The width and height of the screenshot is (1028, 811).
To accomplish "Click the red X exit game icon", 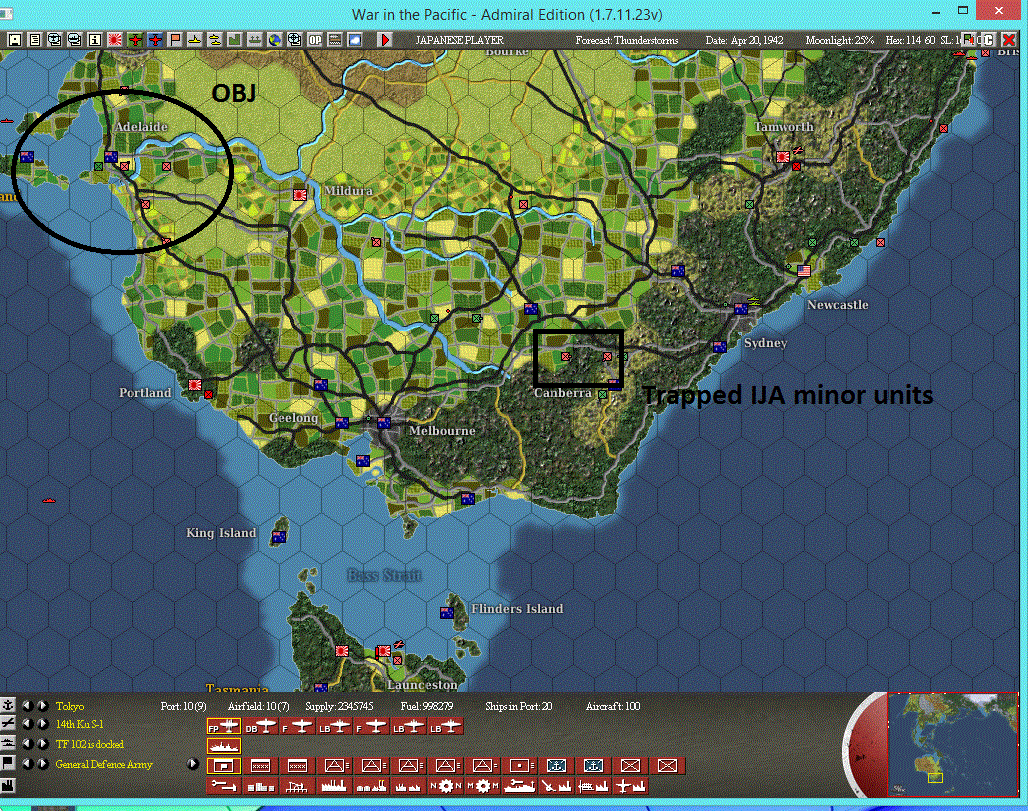I will click(1009, 40).
